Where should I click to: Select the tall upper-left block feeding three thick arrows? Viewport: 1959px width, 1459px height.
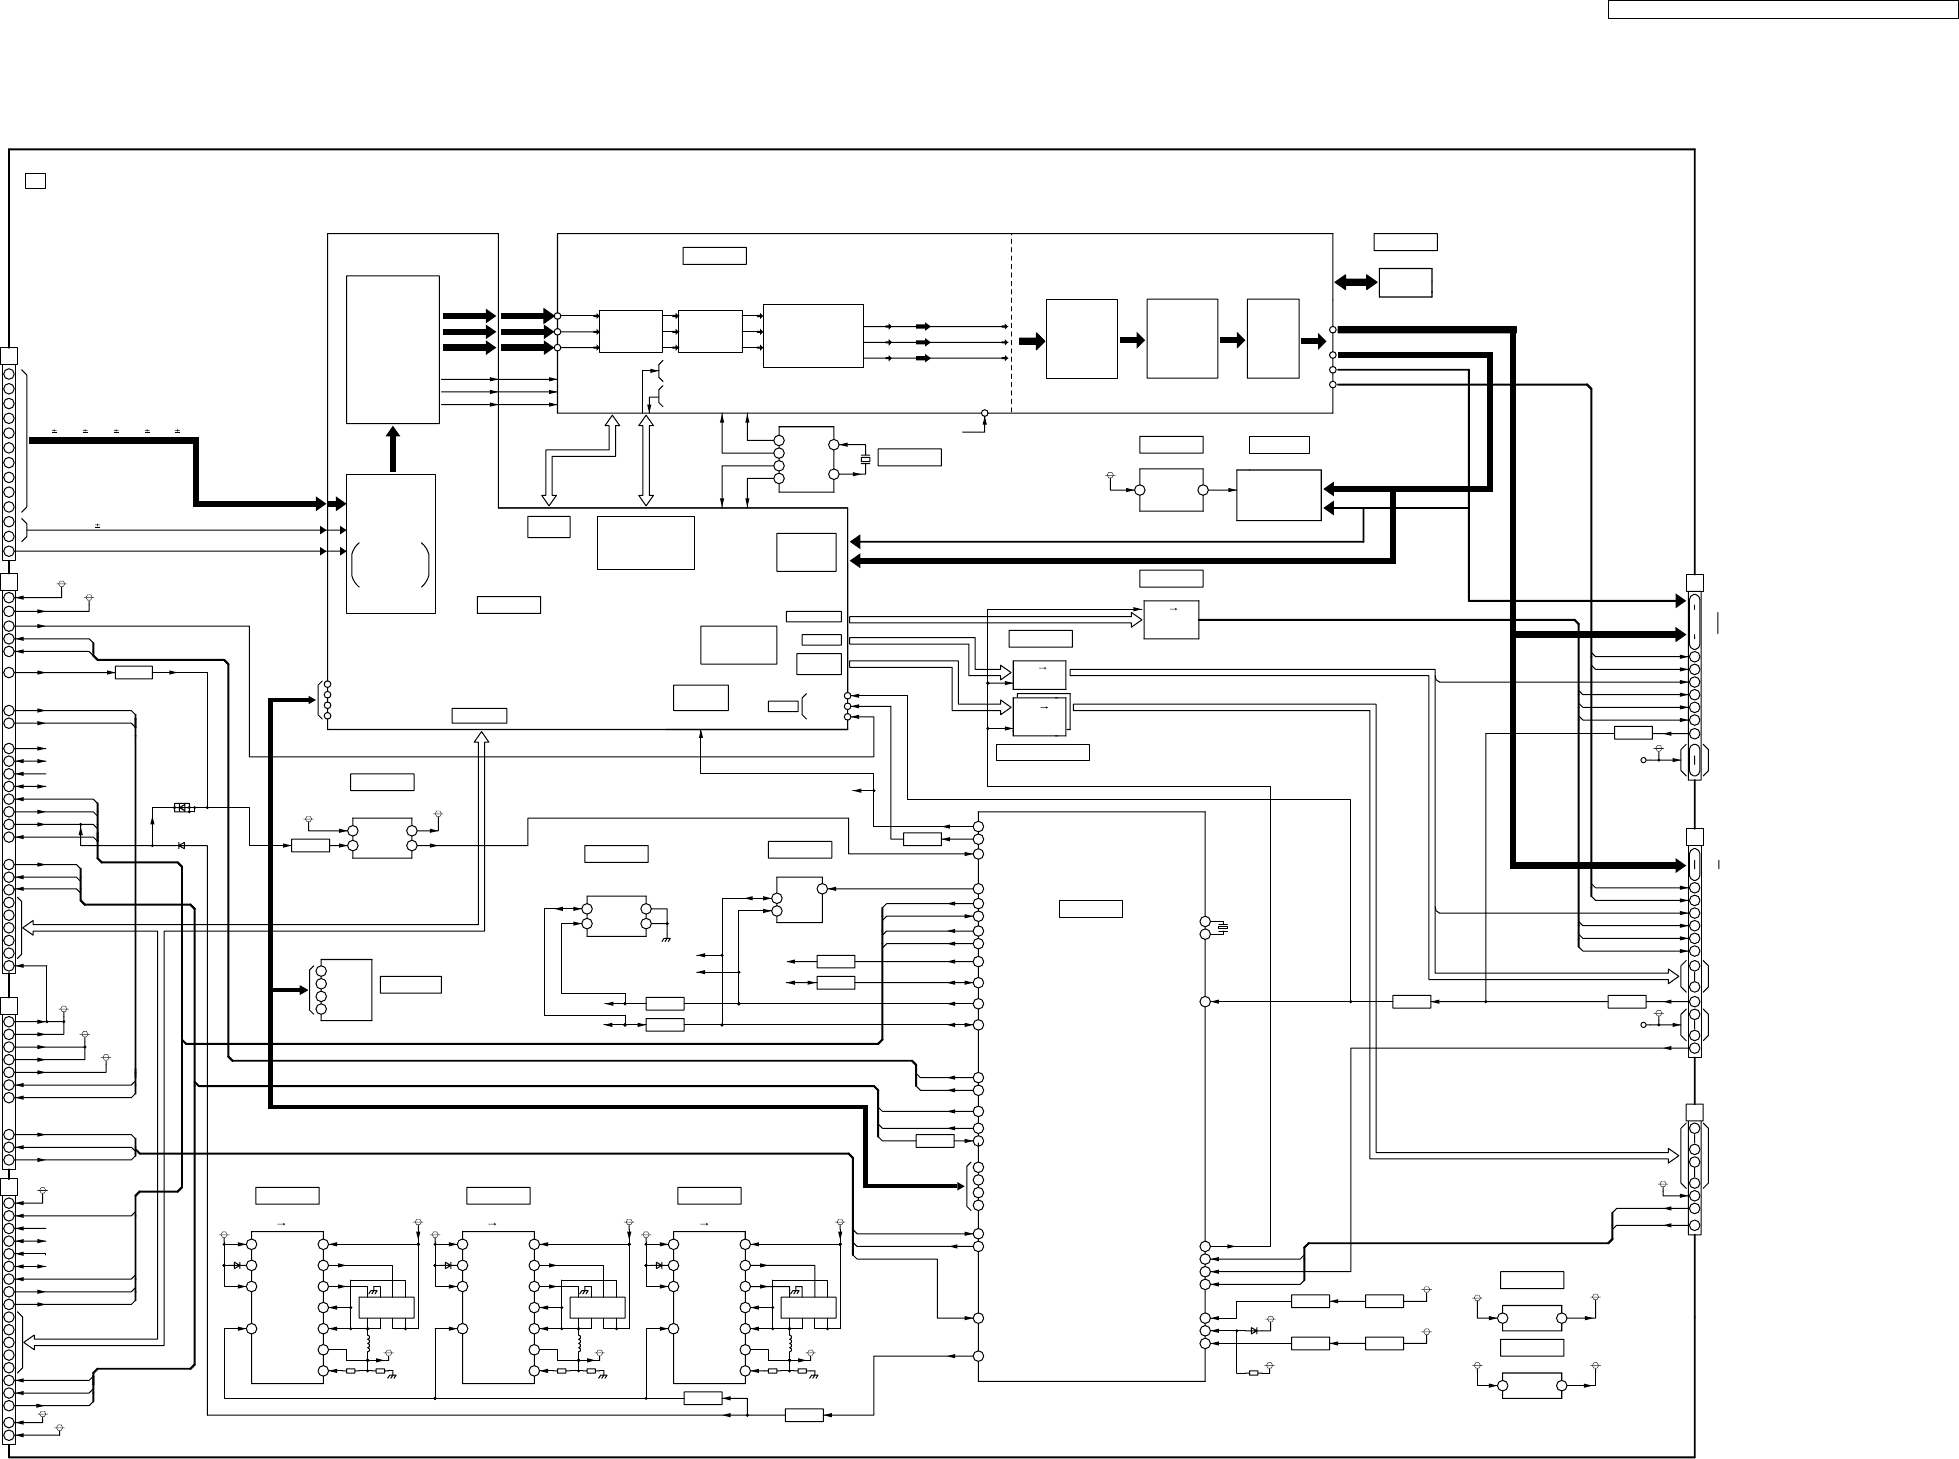point(392,349)
